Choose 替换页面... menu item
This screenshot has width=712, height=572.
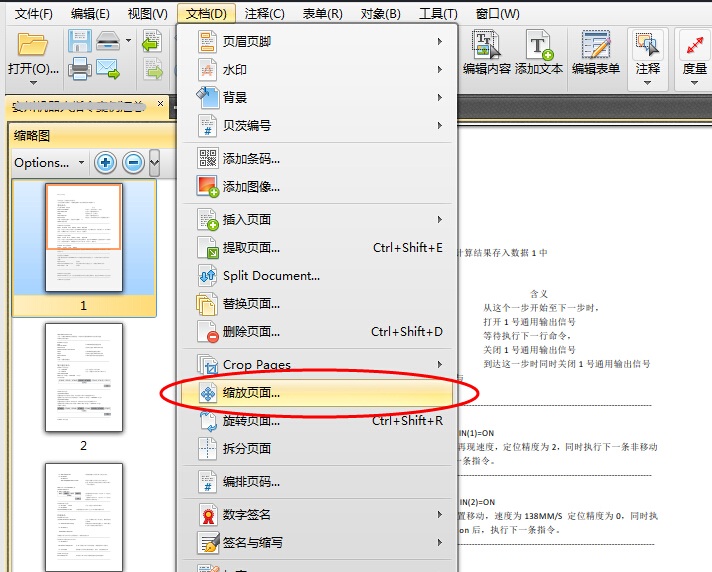tap(317, 304)
